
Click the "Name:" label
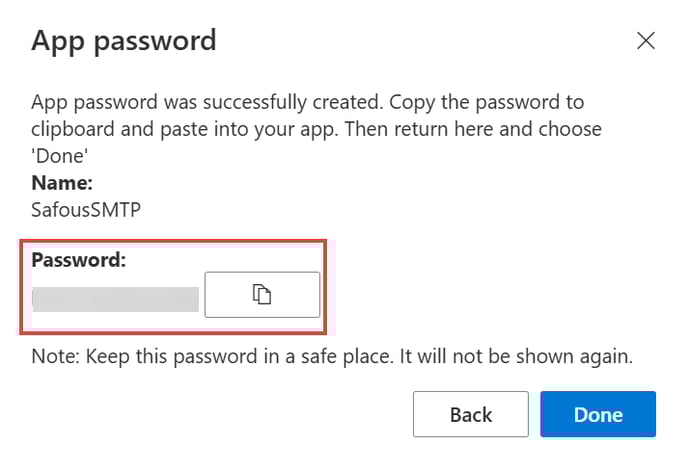coord(62,183)
